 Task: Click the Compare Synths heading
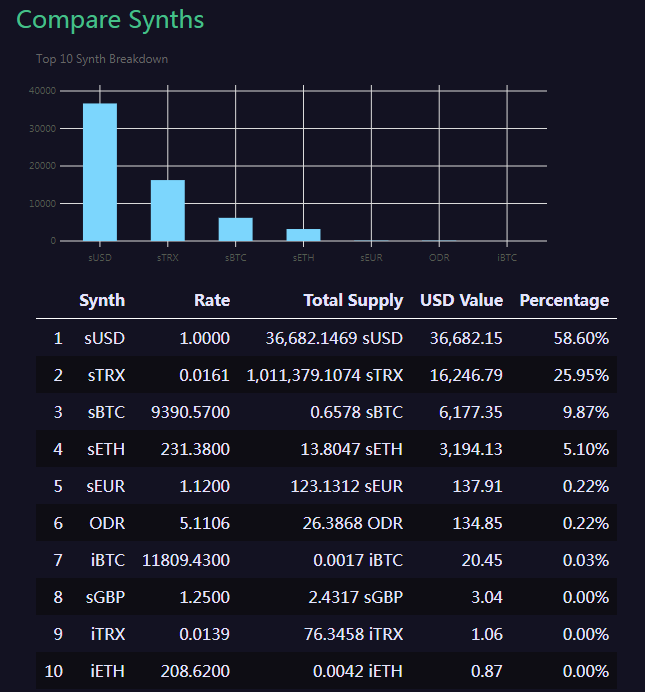[110, 20]
